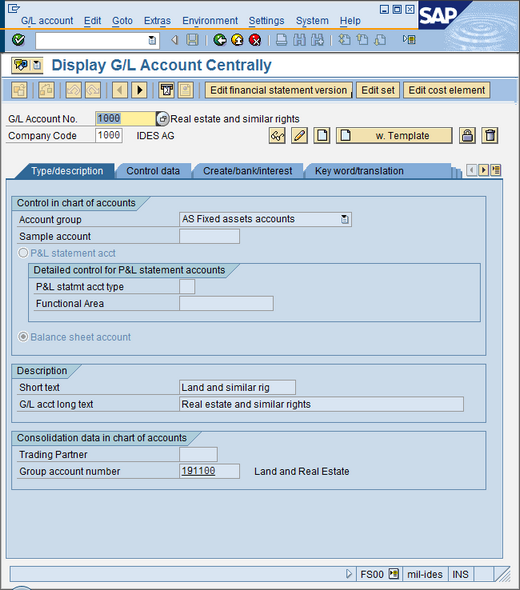Expand the status bar triangle arrow
520x590 pixels.
click(x=349, y=574)
